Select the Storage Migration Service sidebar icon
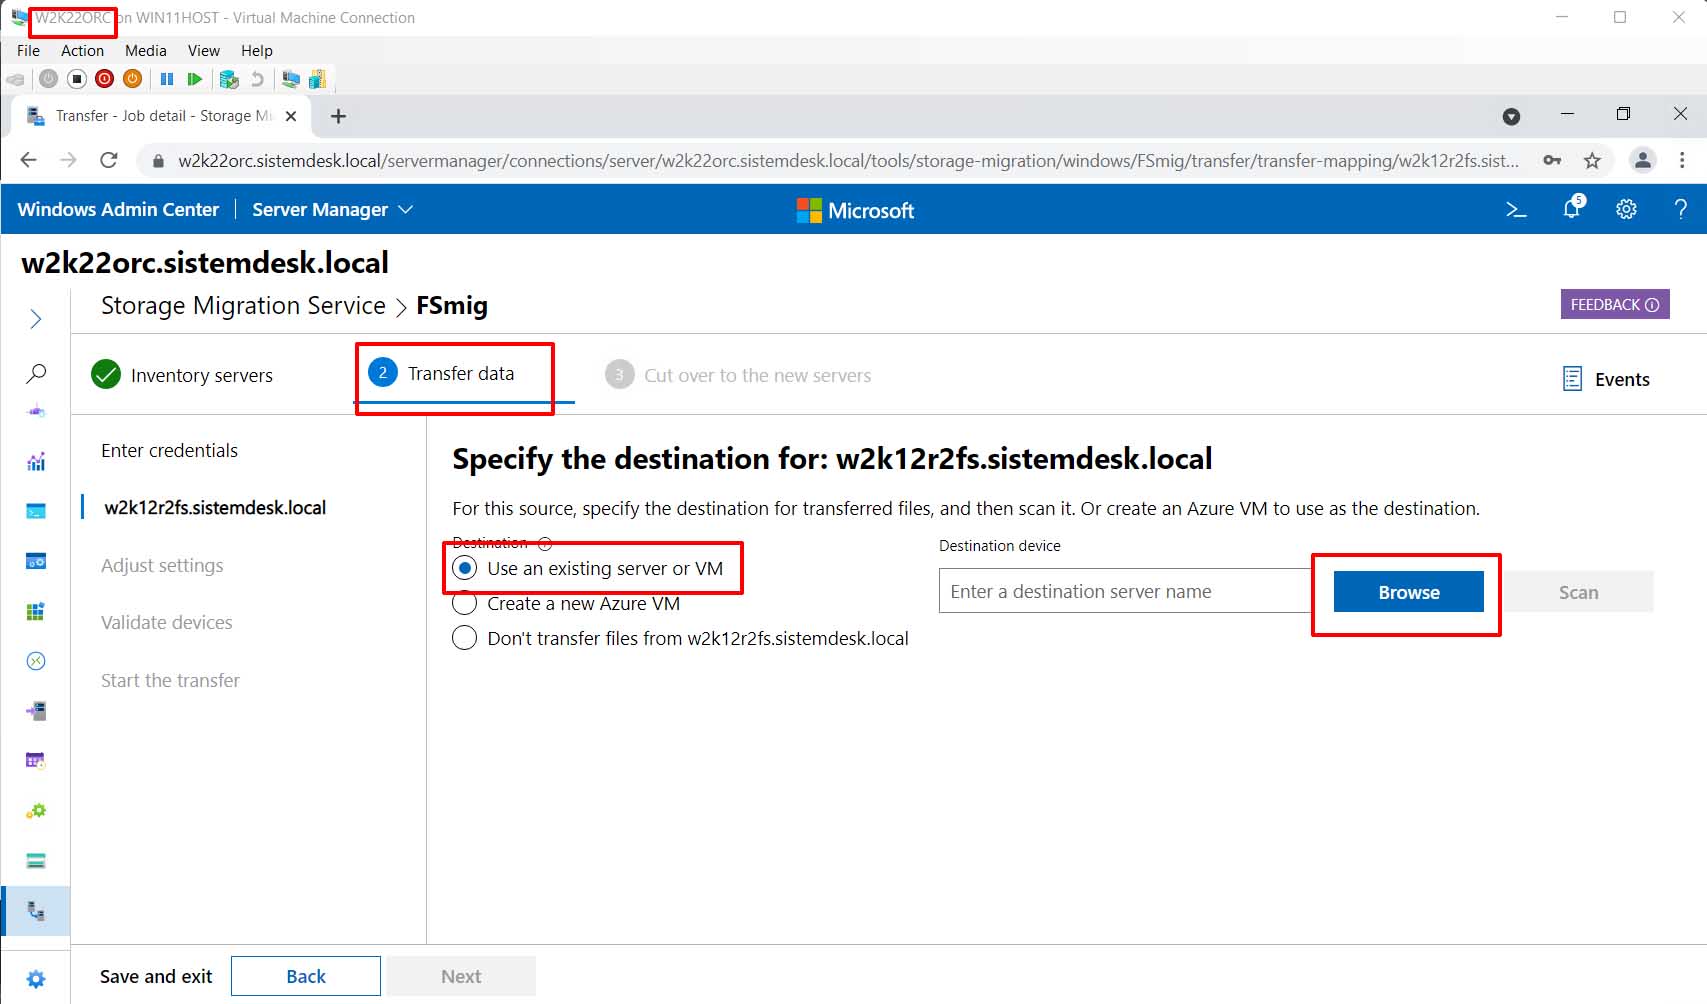 [x=36, y=911]
